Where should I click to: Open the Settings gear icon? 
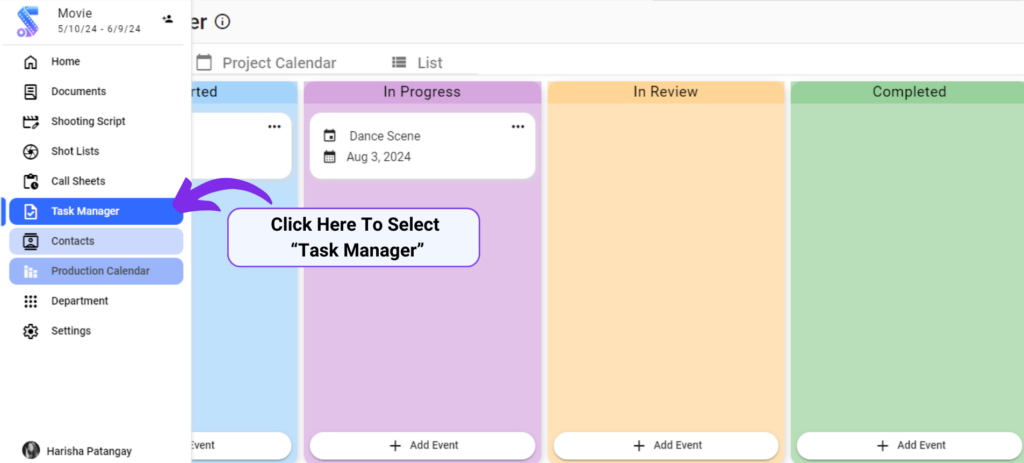[x=30, y=331]
